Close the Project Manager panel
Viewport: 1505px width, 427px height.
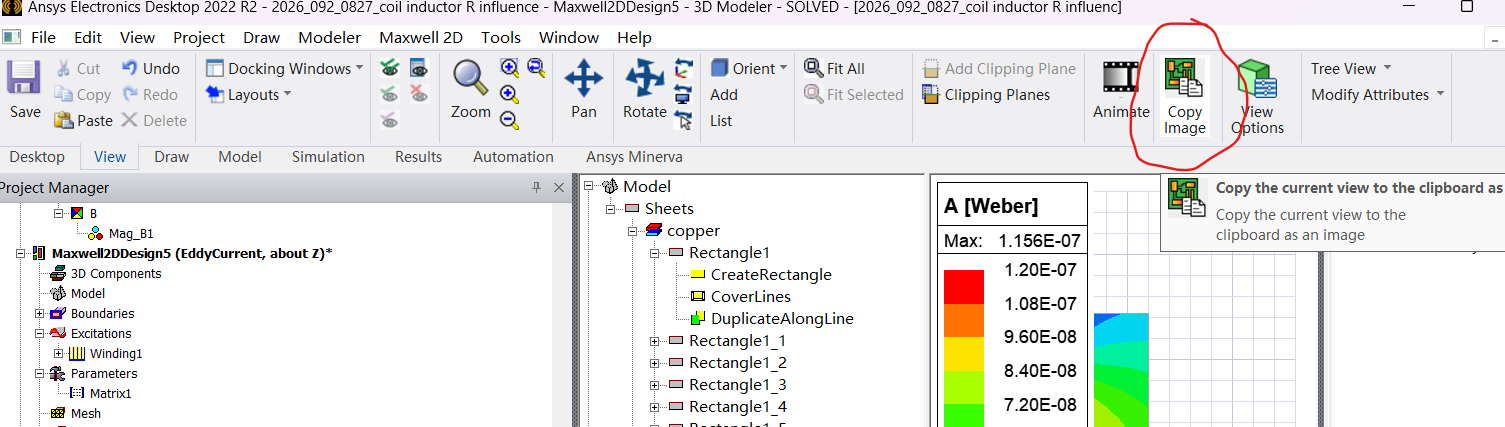557,188
